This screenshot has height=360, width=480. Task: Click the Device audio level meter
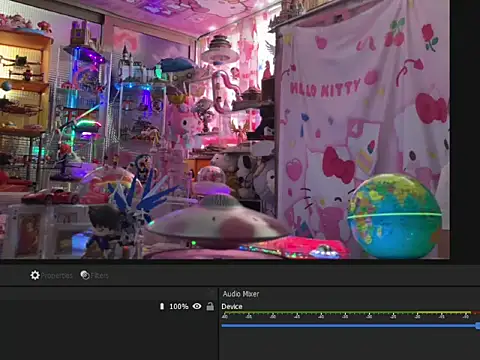[x=350, y=314]
